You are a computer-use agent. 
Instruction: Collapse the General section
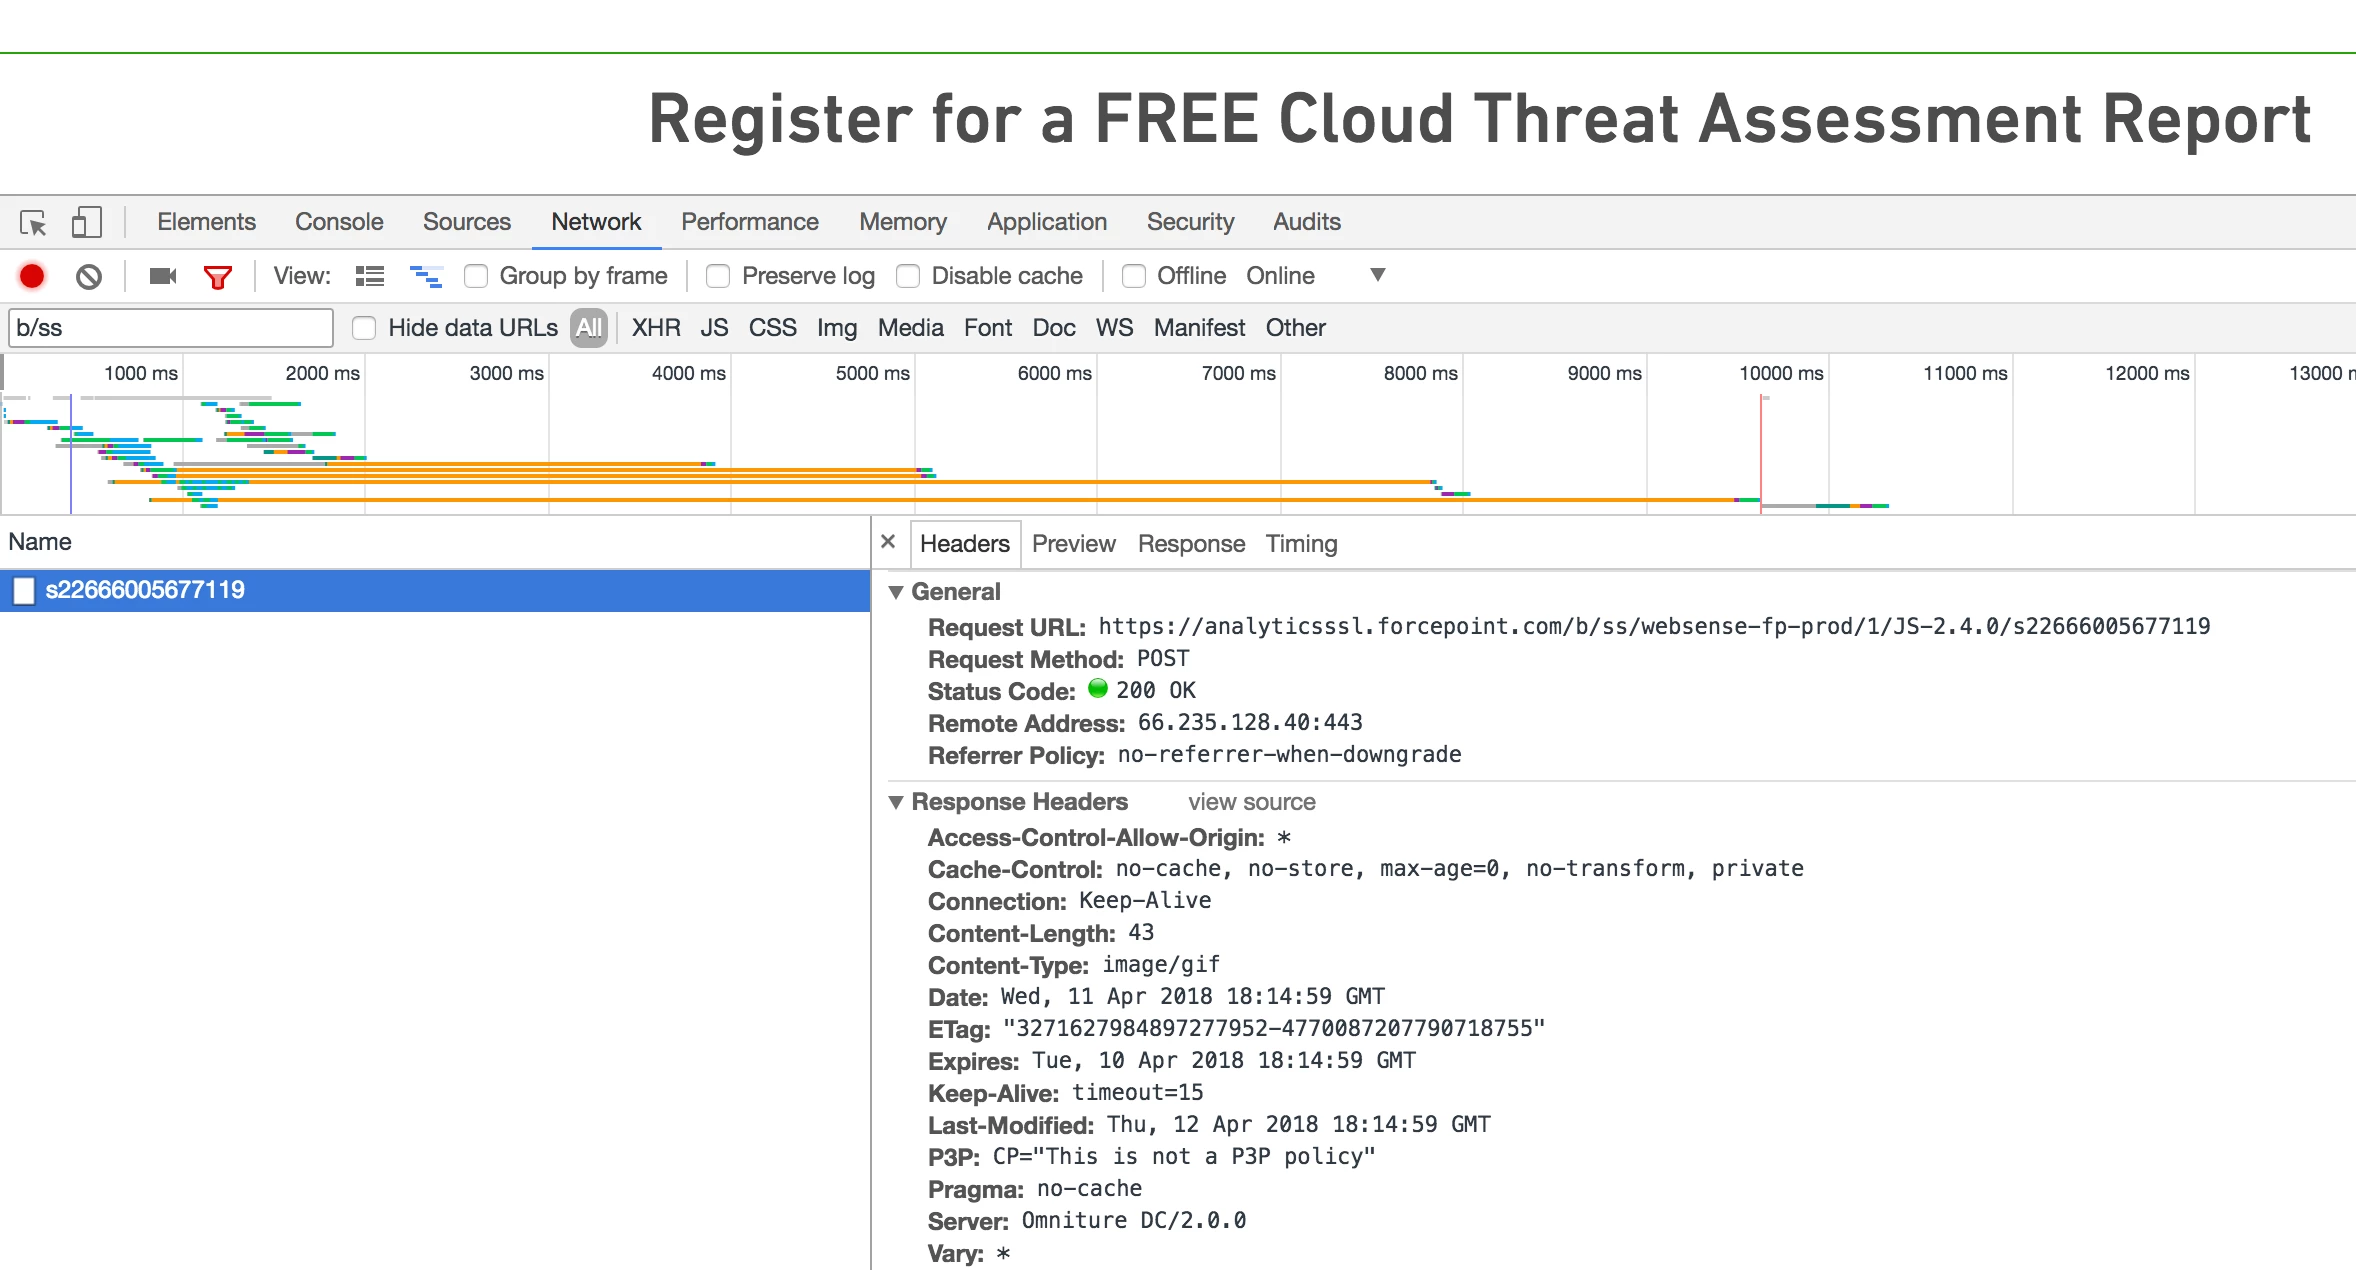(x=896, y=592)
